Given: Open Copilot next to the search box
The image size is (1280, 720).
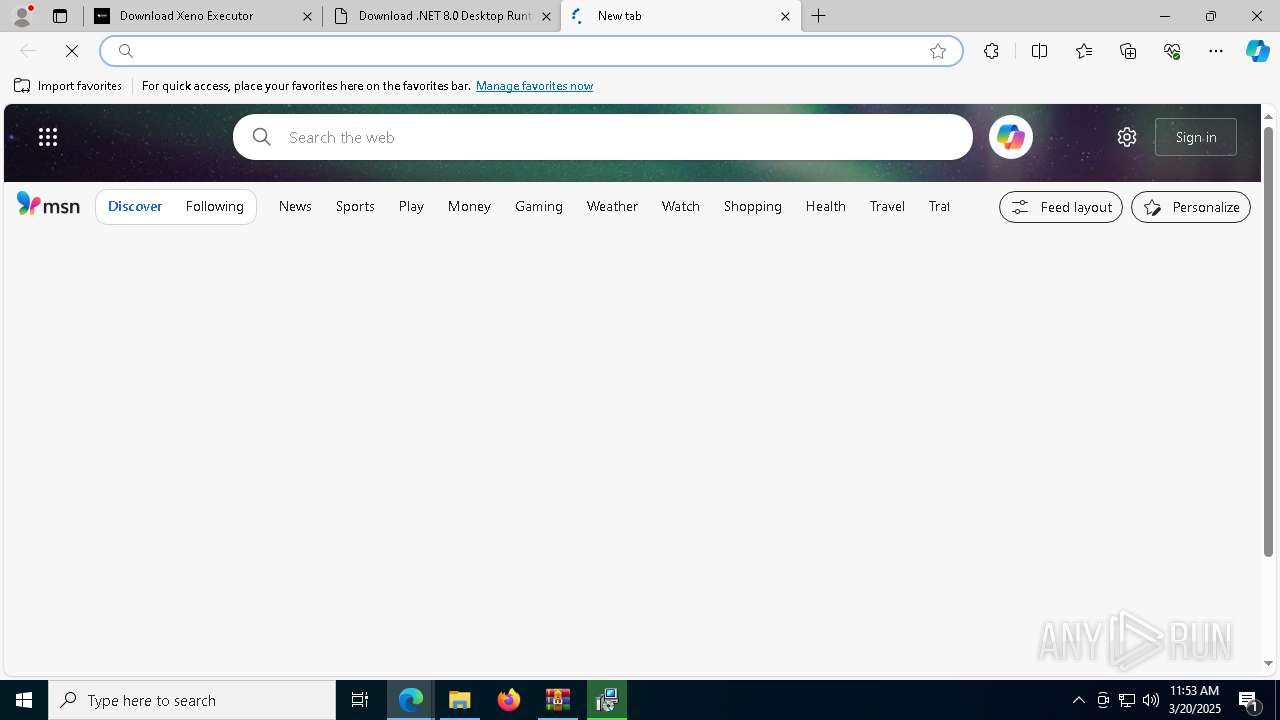Looking at the screenshot, I should pyautogui.click(x=1011, y=137).
